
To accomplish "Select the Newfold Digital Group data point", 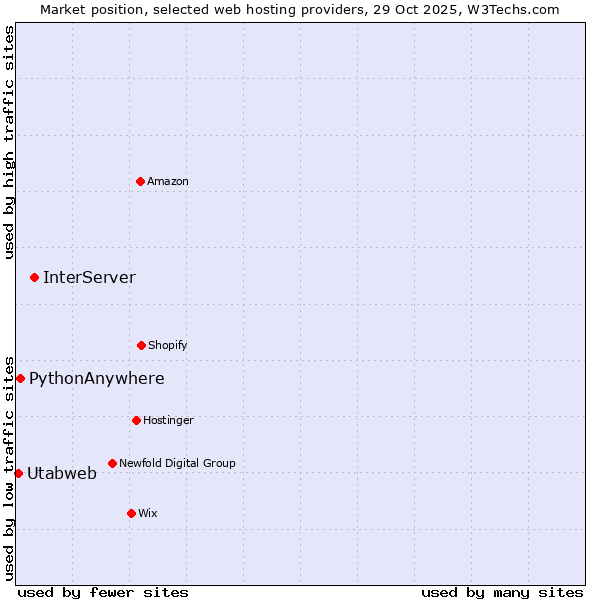I will 112,463.
